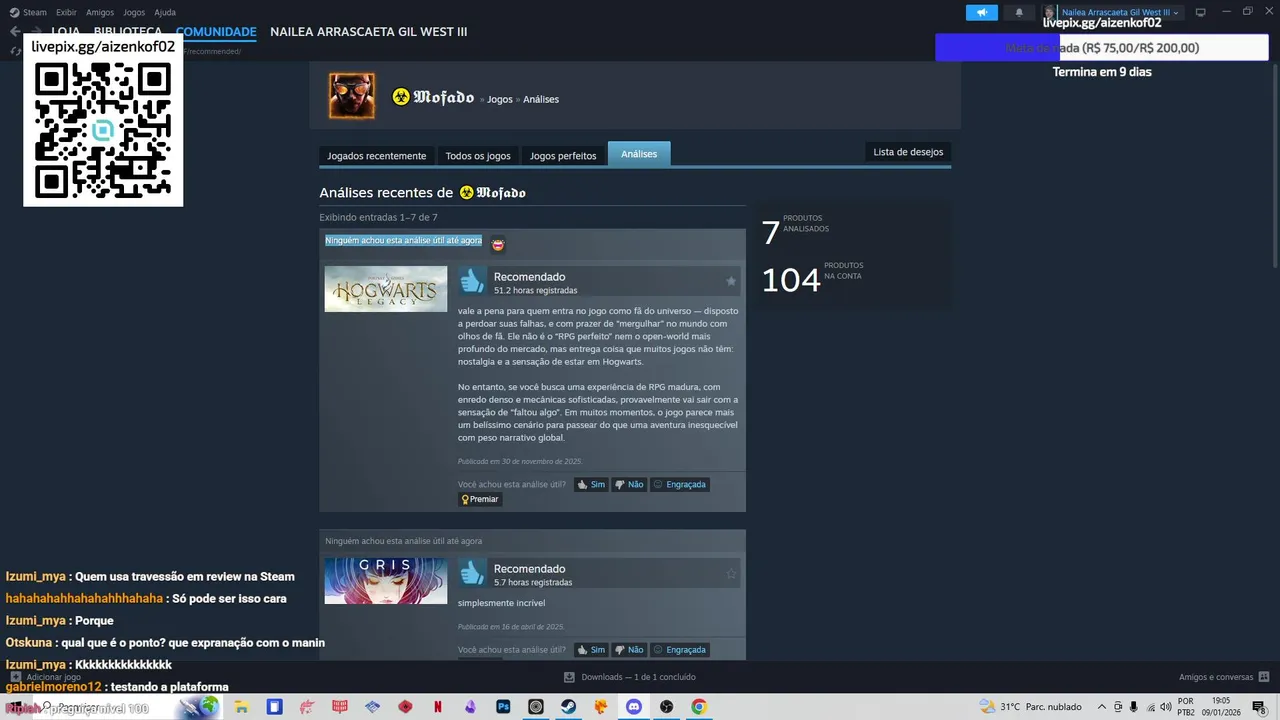Open the notifications bell
The height and width of the screenshot is (720, 1280).
pyautogui.click(x=1019, y=12)
